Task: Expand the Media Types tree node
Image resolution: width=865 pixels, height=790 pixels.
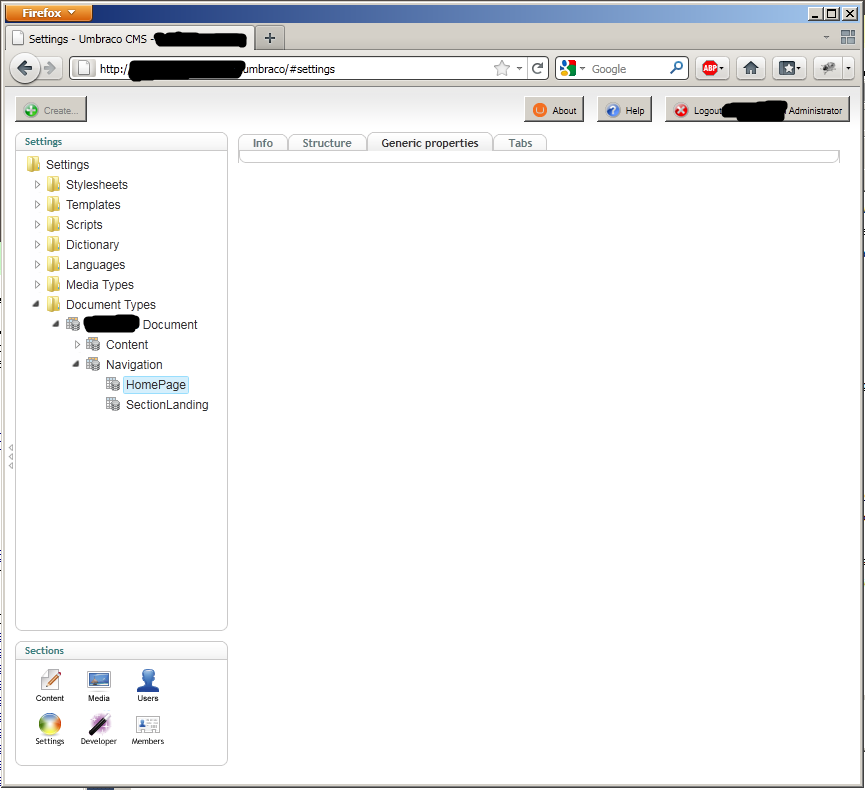Action: click(x=37, y=285)
